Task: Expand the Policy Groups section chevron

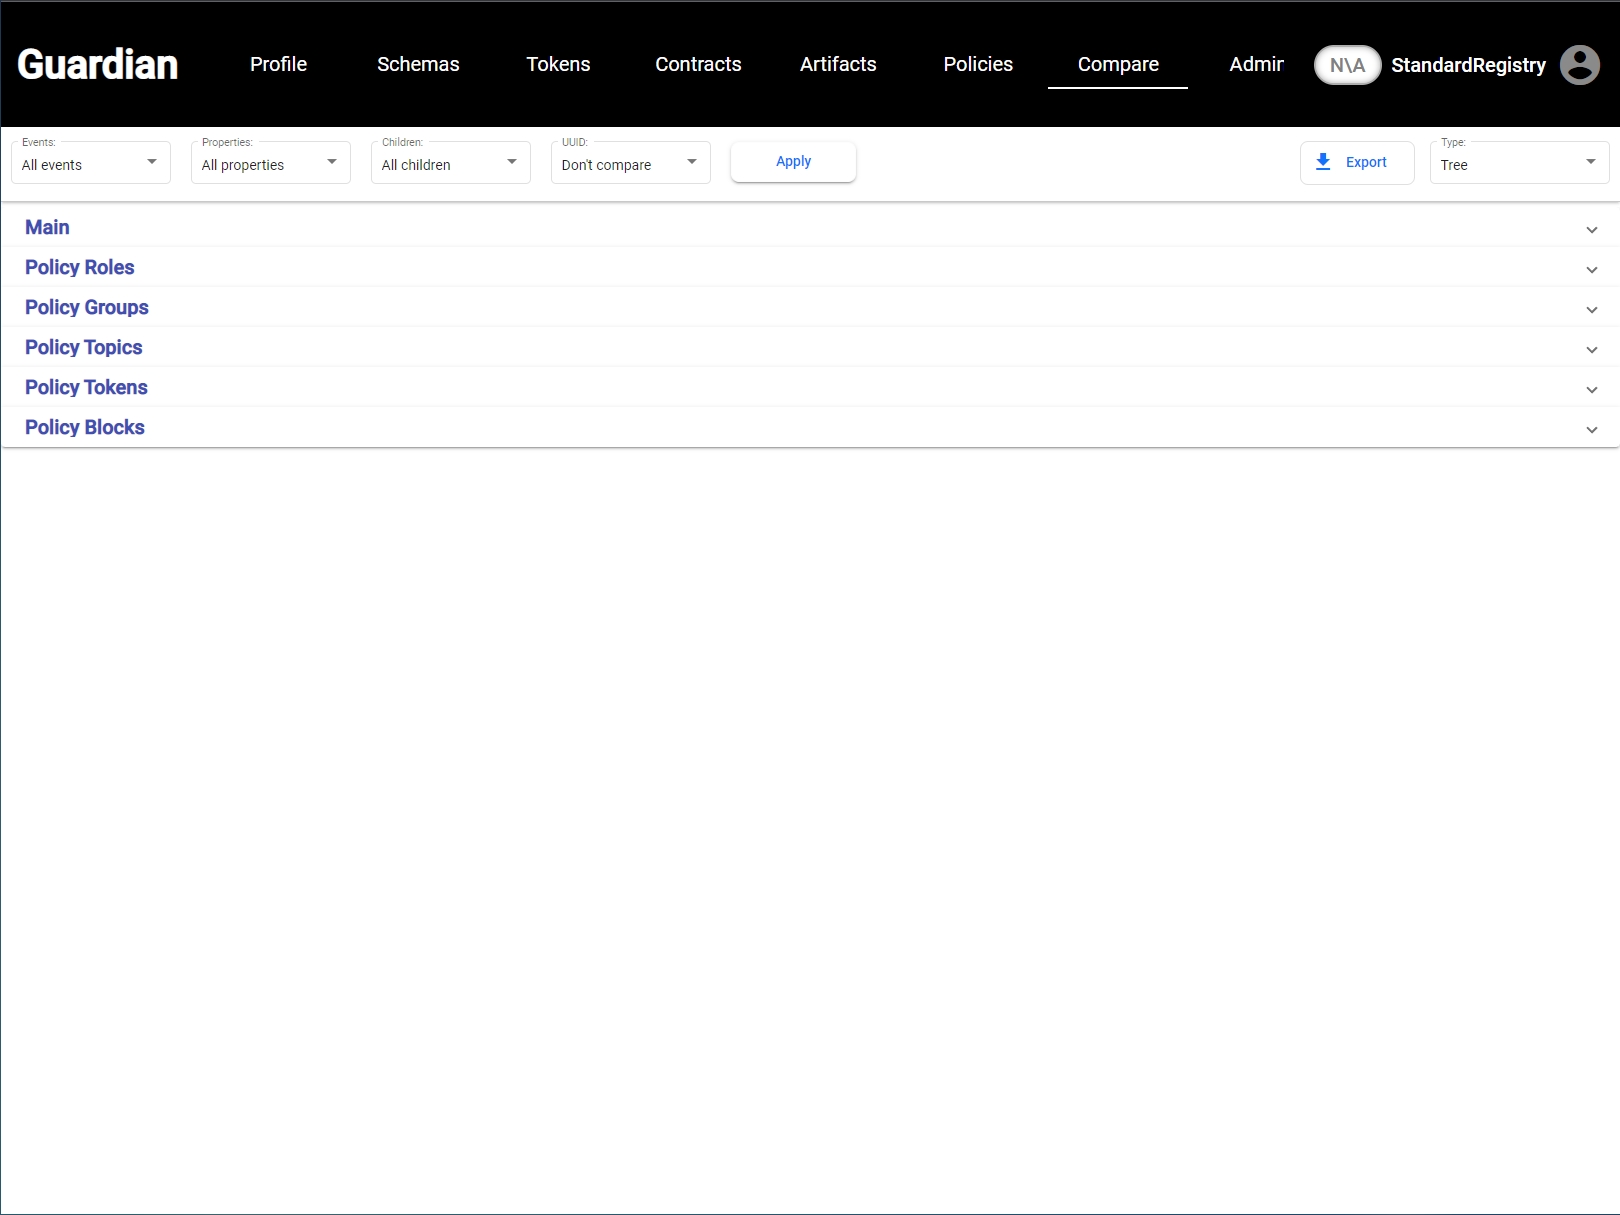Action: [x=1591, y=310]
